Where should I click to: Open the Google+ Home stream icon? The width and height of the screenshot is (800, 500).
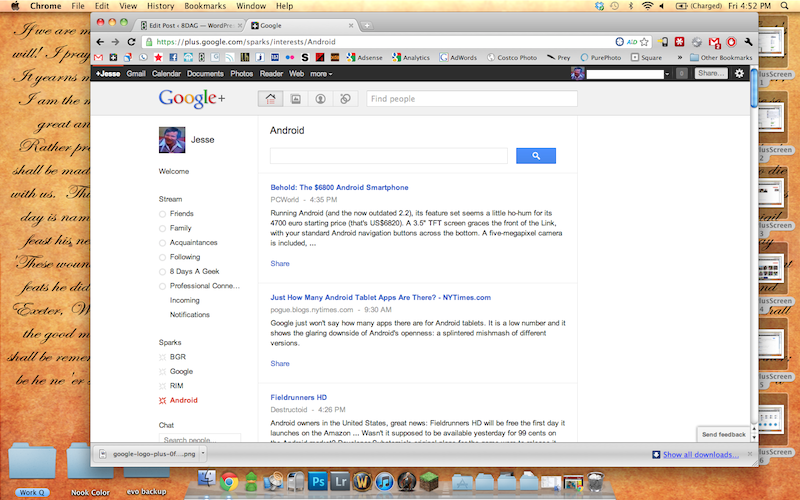point(270,99)
